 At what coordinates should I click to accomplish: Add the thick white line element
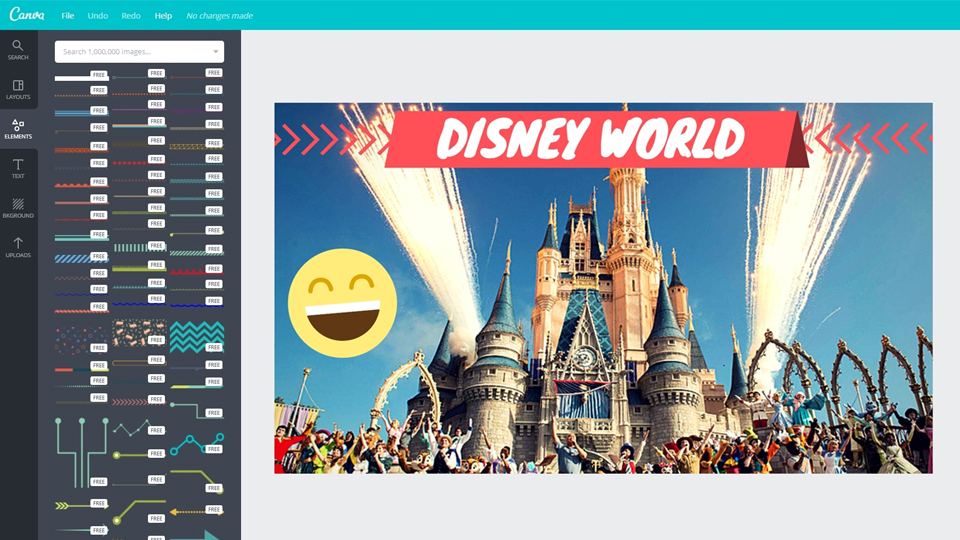[x=81, y=77]
